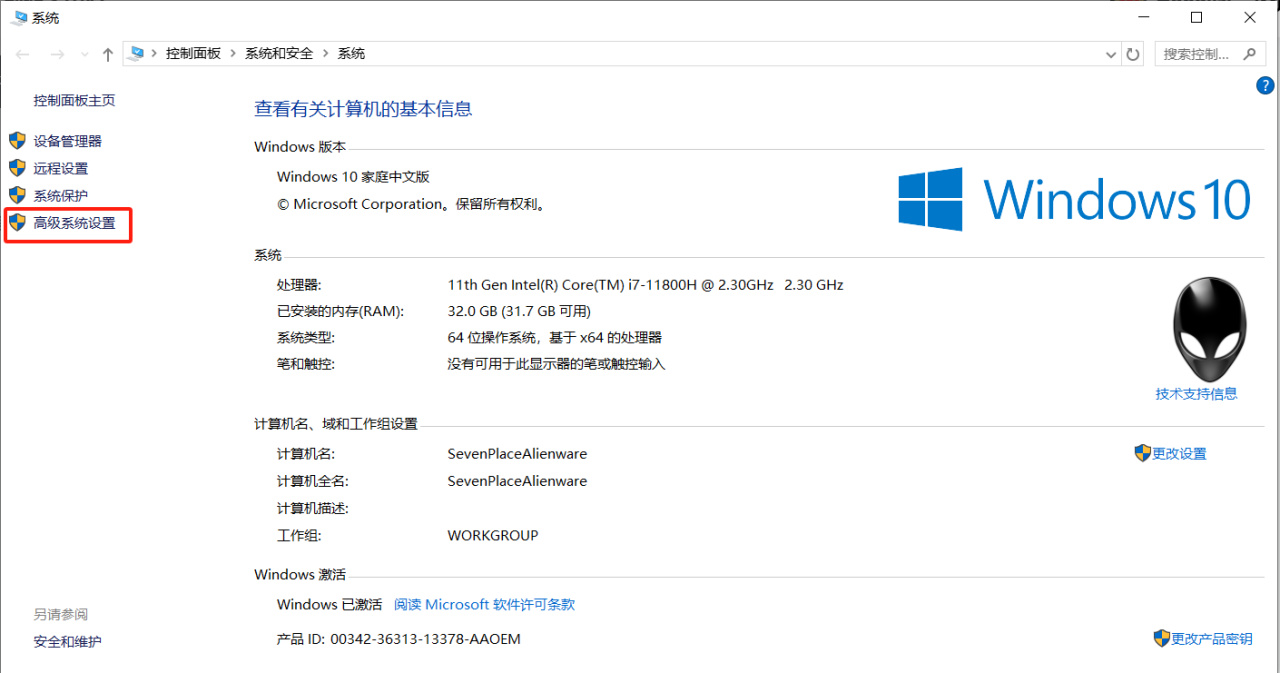Click shield icon beside 更改设置
Image resolution: width=1280 pixels, height=673 pixels.
coord(1142,453)
